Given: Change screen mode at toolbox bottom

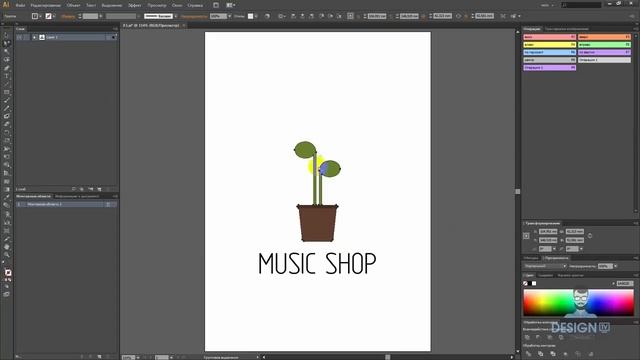Looking at the screenshot, I should [x=7, y=294].
